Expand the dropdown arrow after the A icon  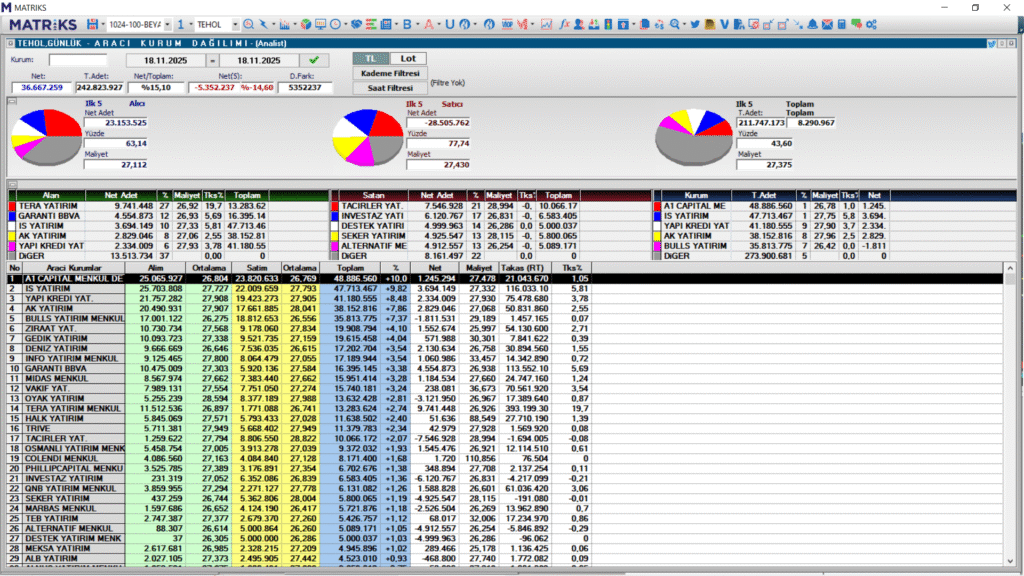coord(439,24)
